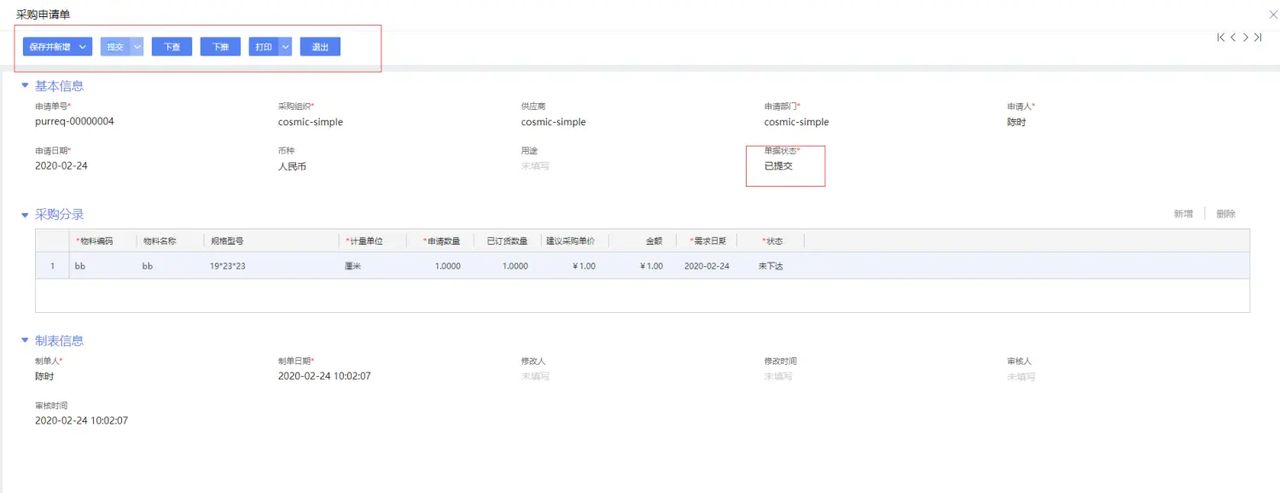Click the 审核时间 value 2020-02-24 10:02:07
The height and width of the screenshot is (493, 1280).
[82, 421]
